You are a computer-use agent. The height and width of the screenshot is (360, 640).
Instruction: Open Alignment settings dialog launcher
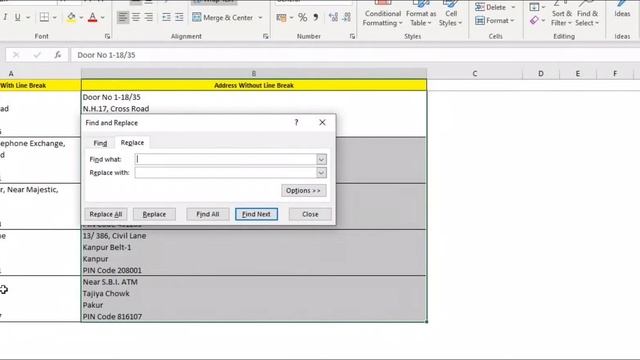tap(266, 36)
